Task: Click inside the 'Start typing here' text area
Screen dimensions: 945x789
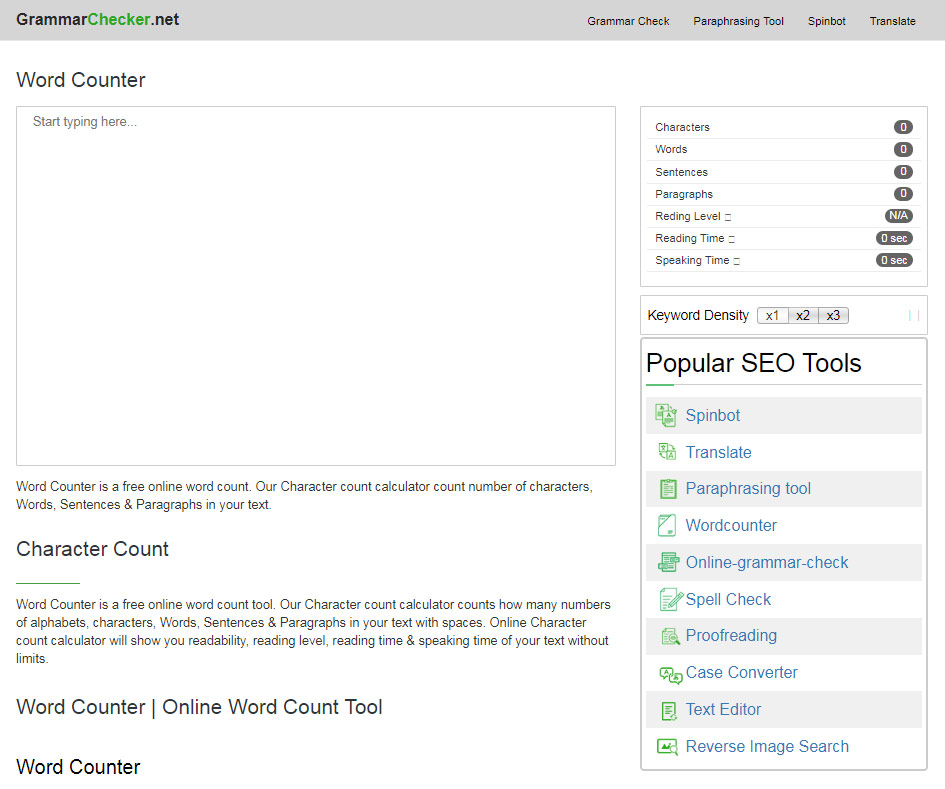Action: click(x=316, y=285)
